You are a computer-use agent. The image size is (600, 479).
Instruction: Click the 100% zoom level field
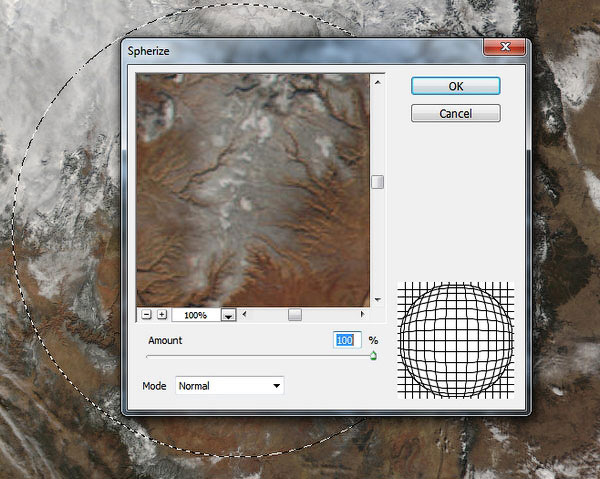195,315
